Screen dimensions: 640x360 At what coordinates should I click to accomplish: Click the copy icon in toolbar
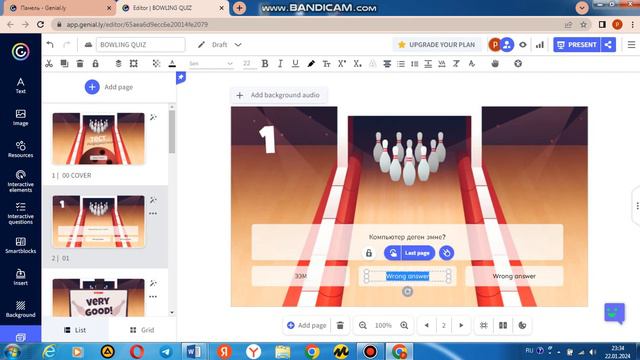click(x=64, y=64)
